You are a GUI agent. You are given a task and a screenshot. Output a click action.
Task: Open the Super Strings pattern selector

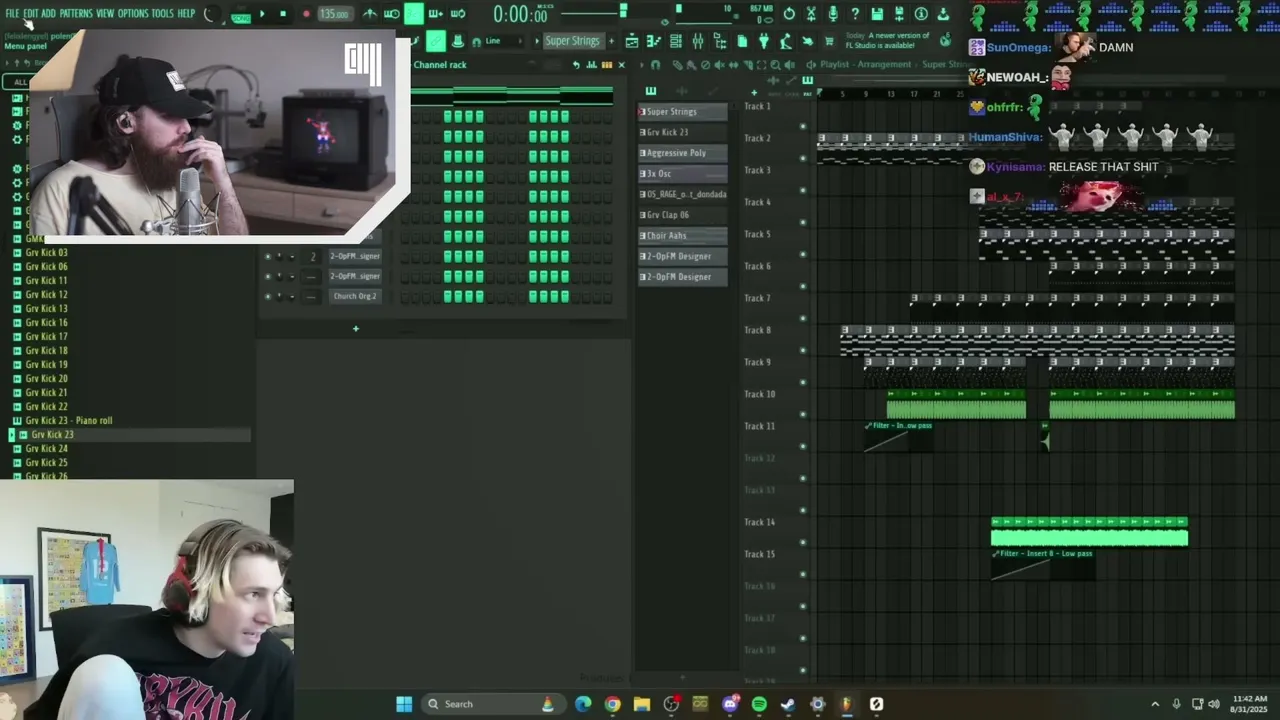tap(572, 41)
